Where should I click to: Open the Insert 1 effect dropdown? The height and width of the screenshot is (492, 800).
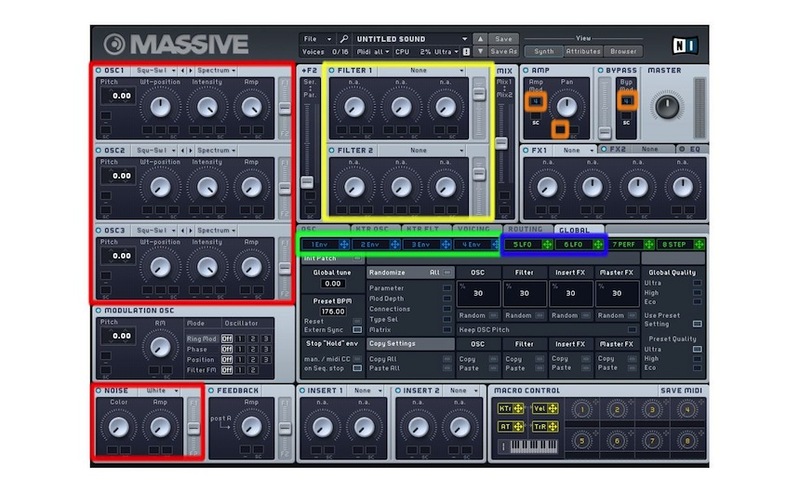pos(366,390)
